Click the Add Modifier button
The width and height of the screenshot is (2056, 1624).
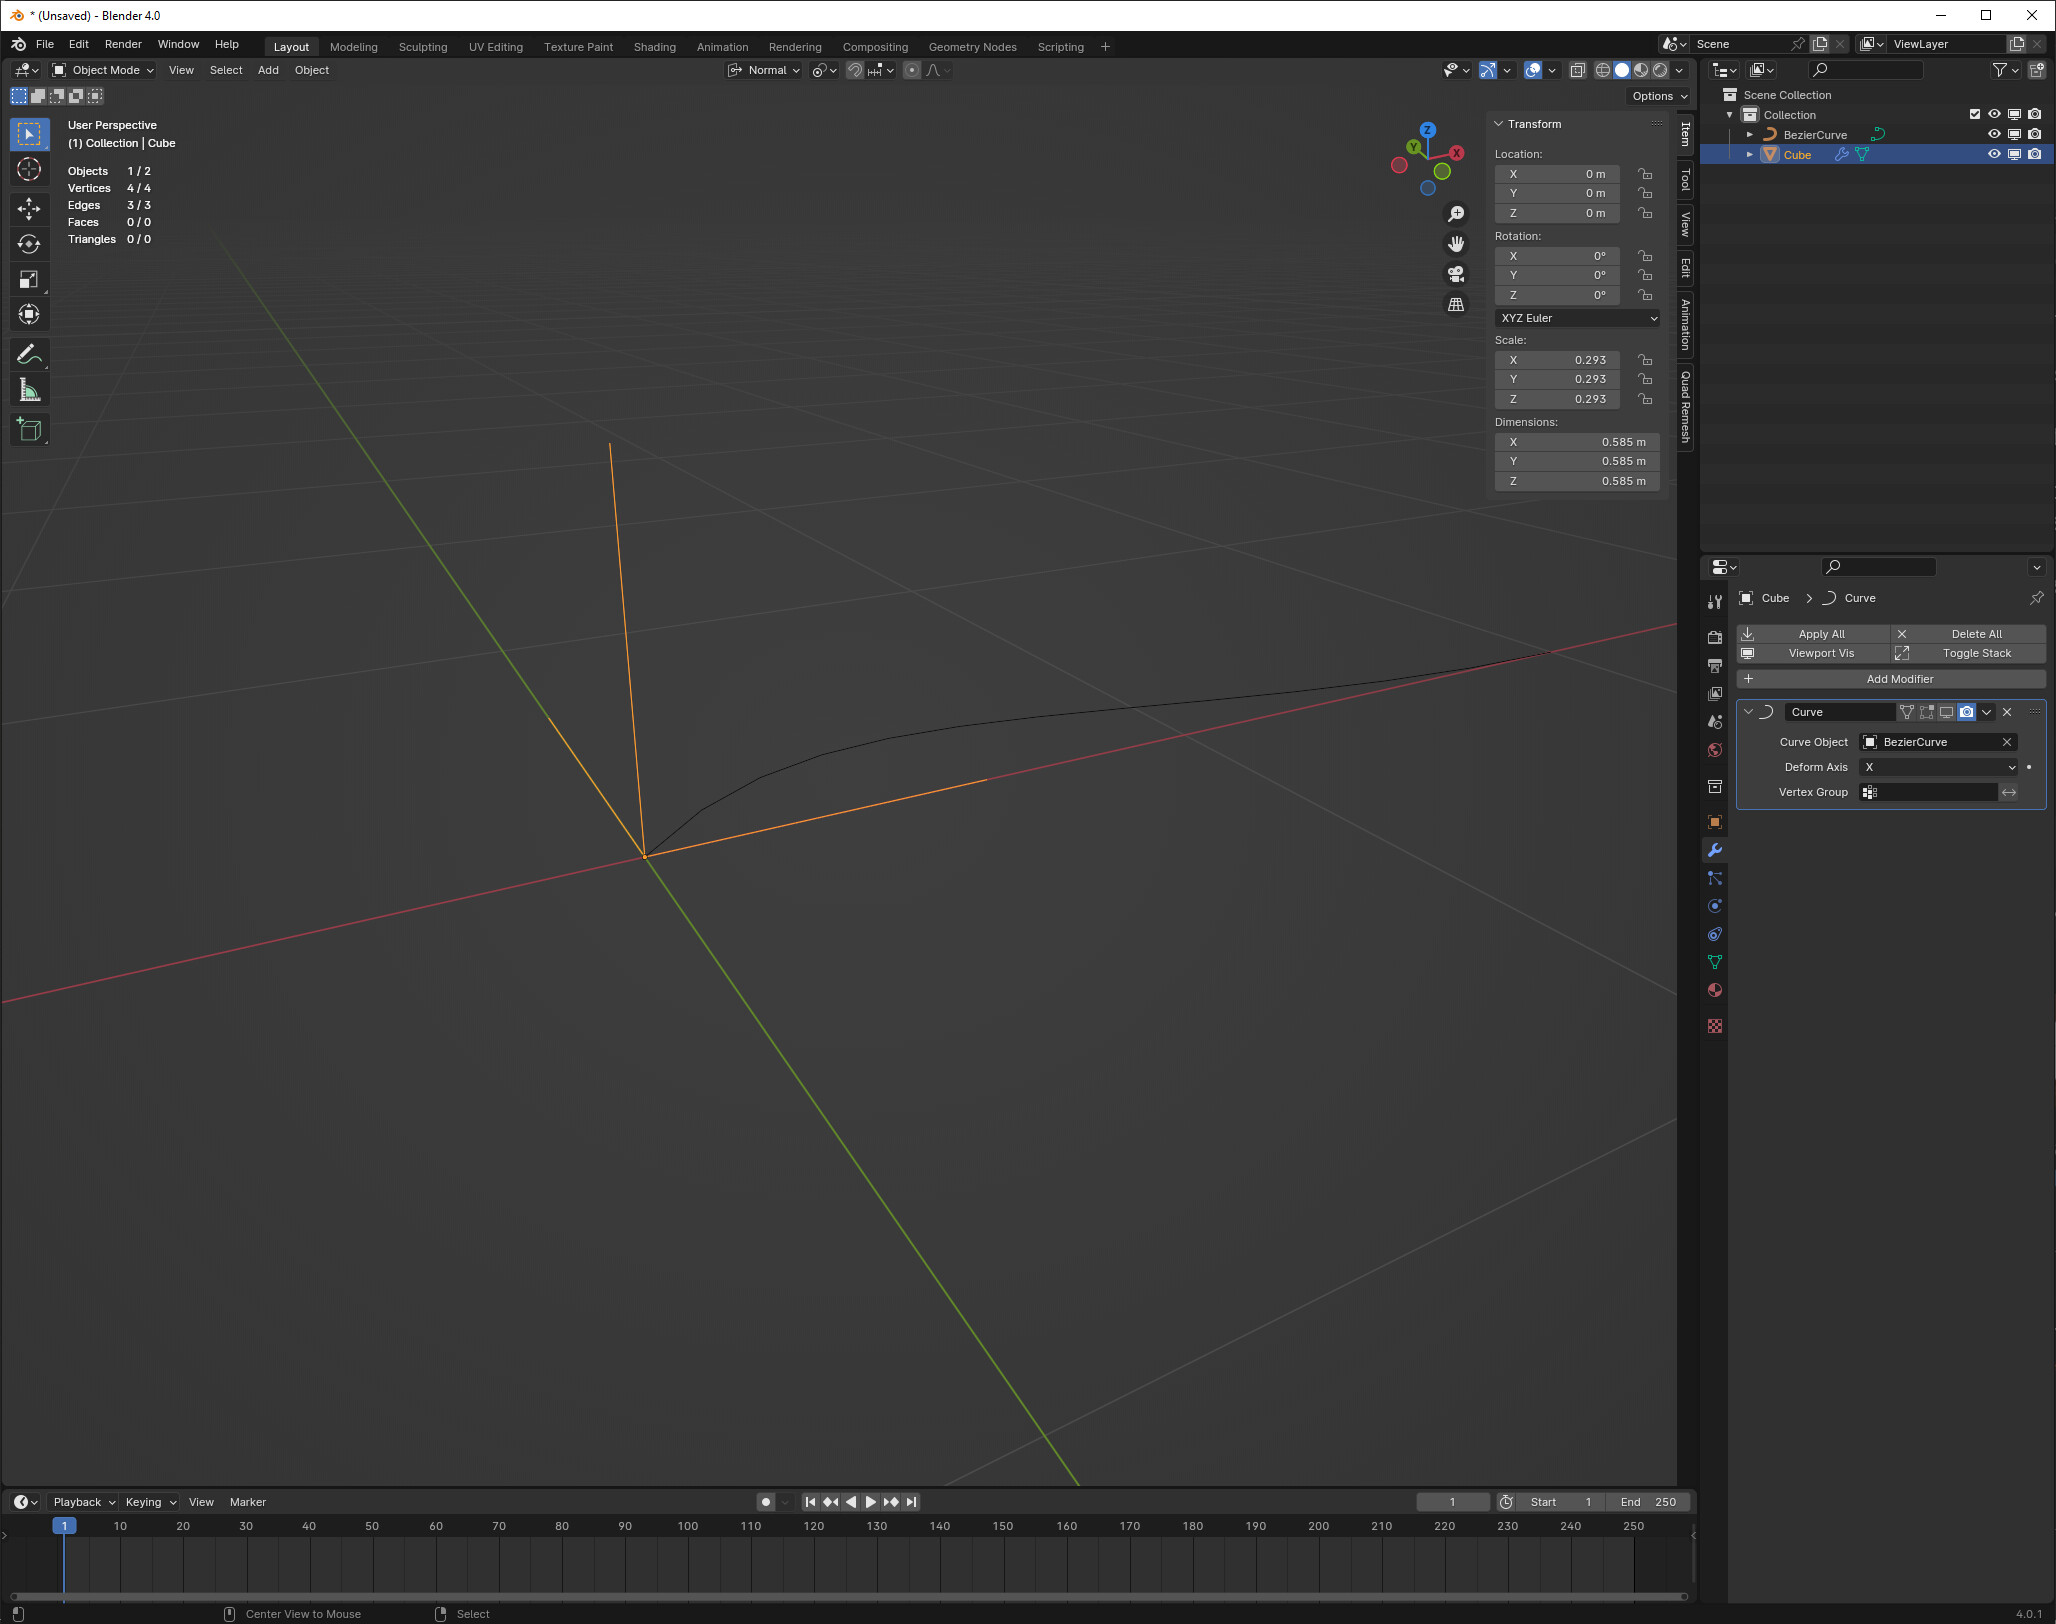click(x=1891, y=679)
